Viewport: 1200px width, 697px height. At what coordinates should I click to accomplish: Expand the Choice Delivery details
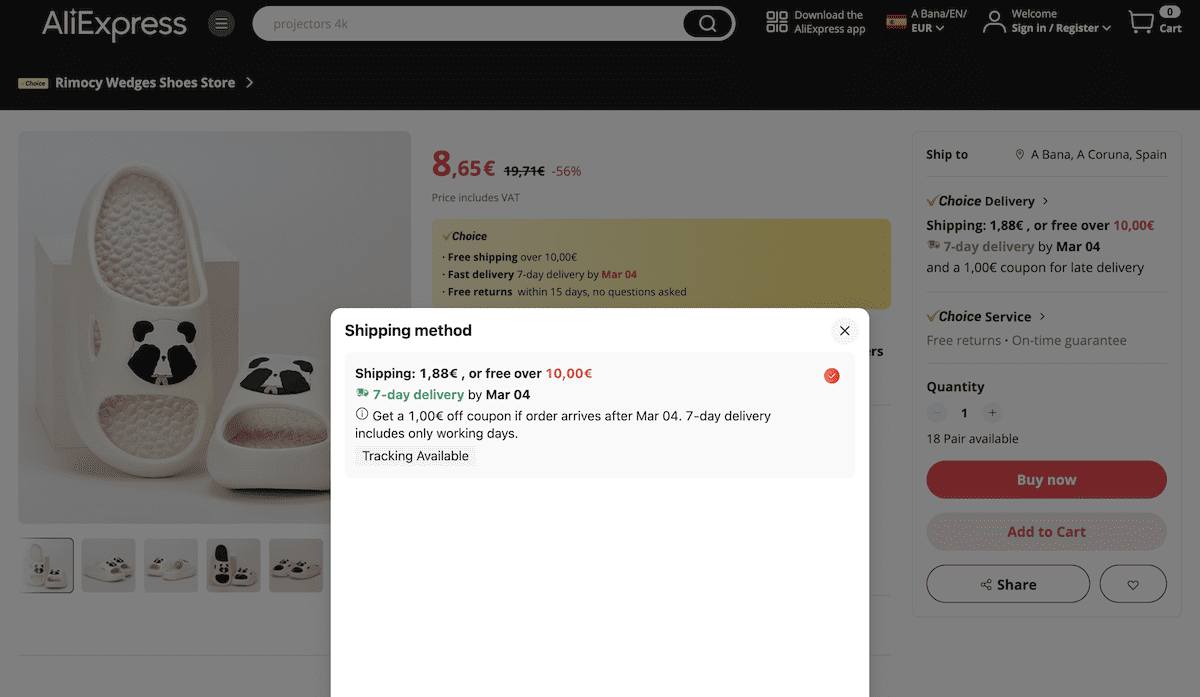987,200
